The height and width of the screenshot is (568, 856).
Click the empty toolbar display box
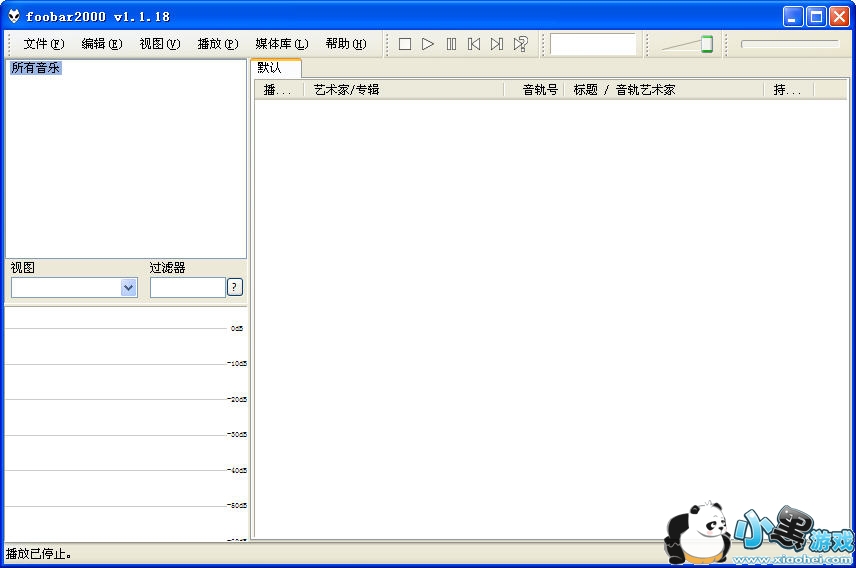click(x=593, y=44)
